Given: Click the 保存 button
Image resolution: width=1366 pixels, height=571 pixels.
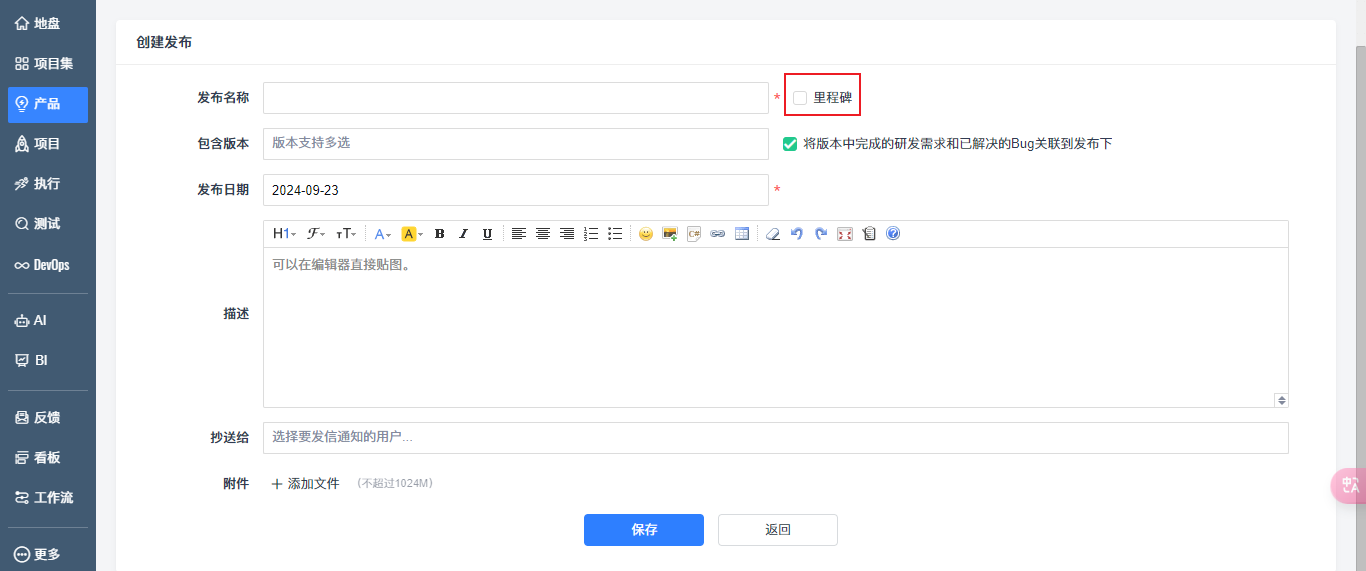Looking at the screenshot, I should tap(643, 530).
